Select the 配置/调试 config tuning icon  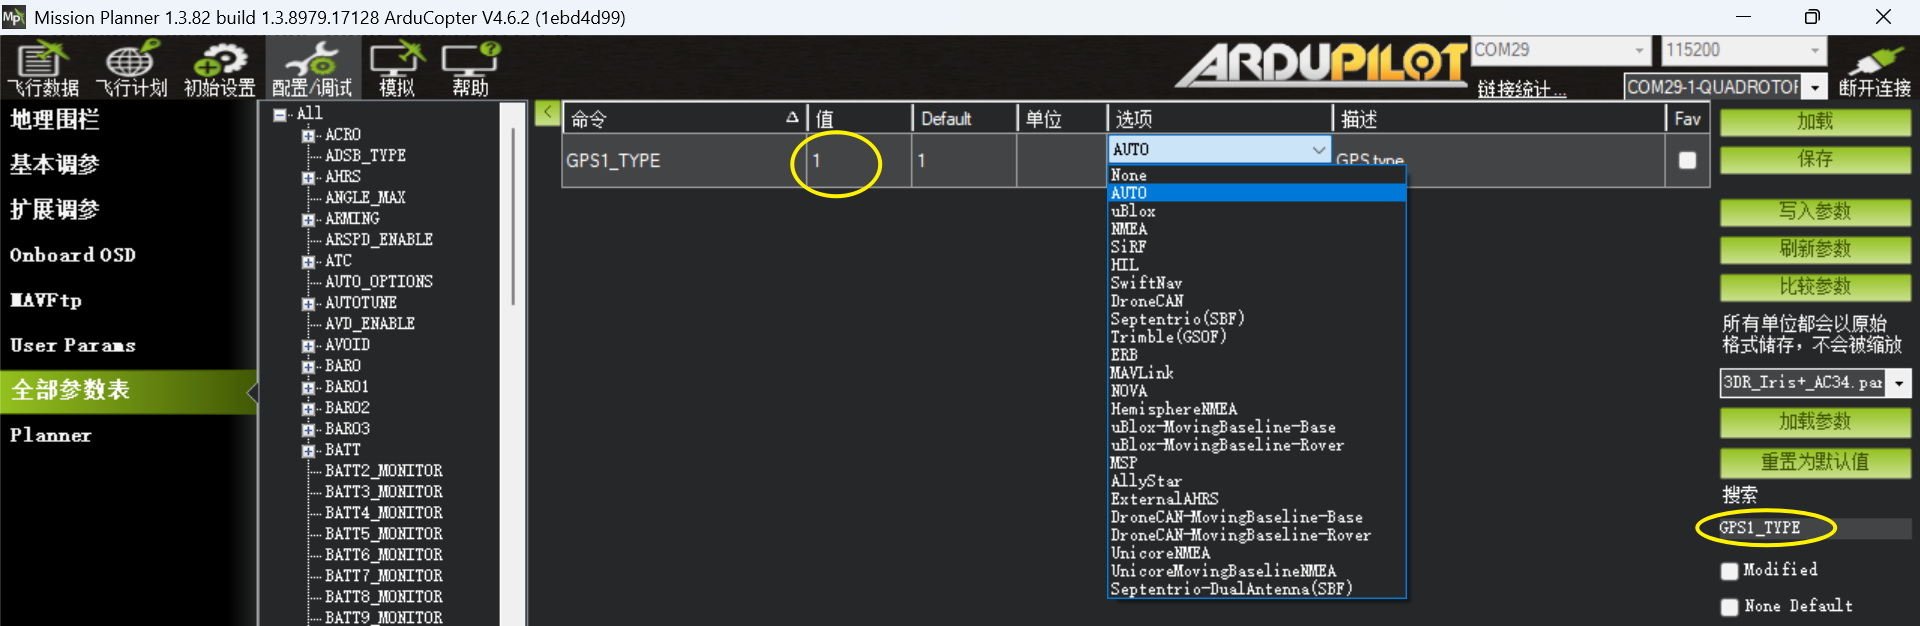point(312,69)
